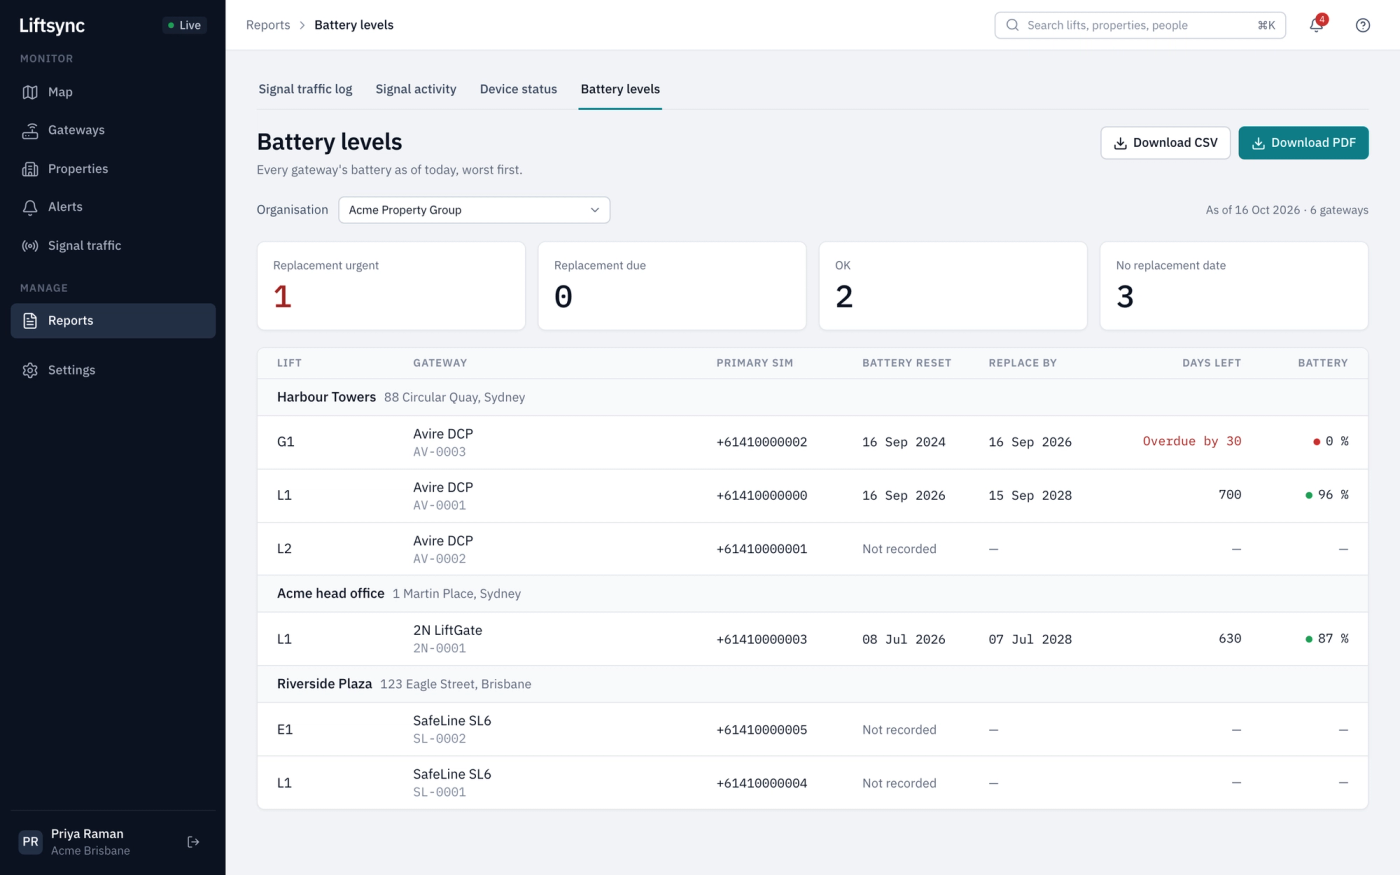The width and height of the screenshot is (1400, 875).
Task: Click the Download PDF button
Action: [x=1303, y=143]
